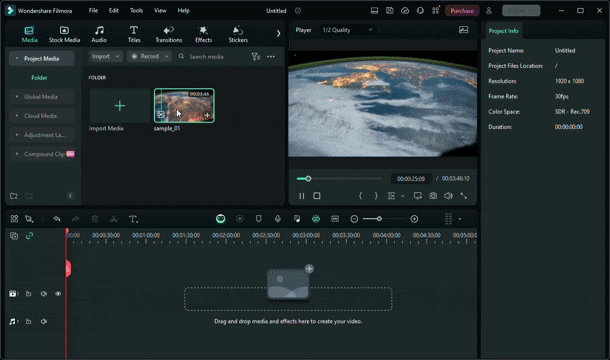The width and height of the screenshot is (610, 360).
Task: Click the undo arrow in timeline toolbar
Action: click(x=57, y=219)
